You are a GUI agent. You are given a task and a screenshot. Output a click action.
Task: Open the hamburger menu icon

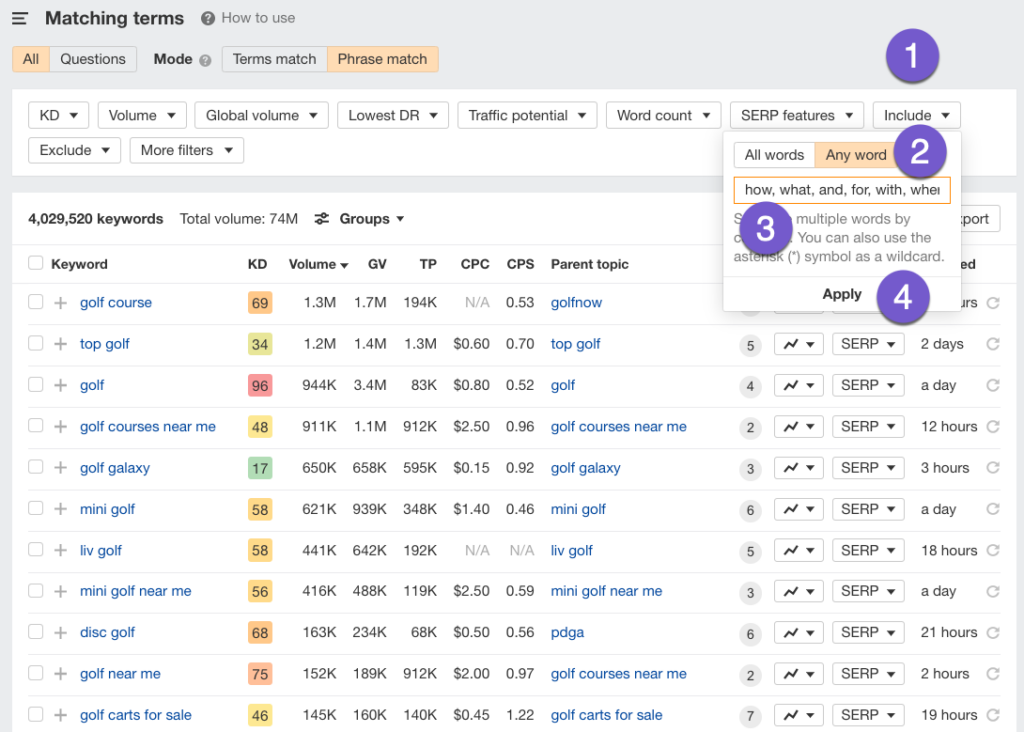pyautogui.click(x=20, y=18)
